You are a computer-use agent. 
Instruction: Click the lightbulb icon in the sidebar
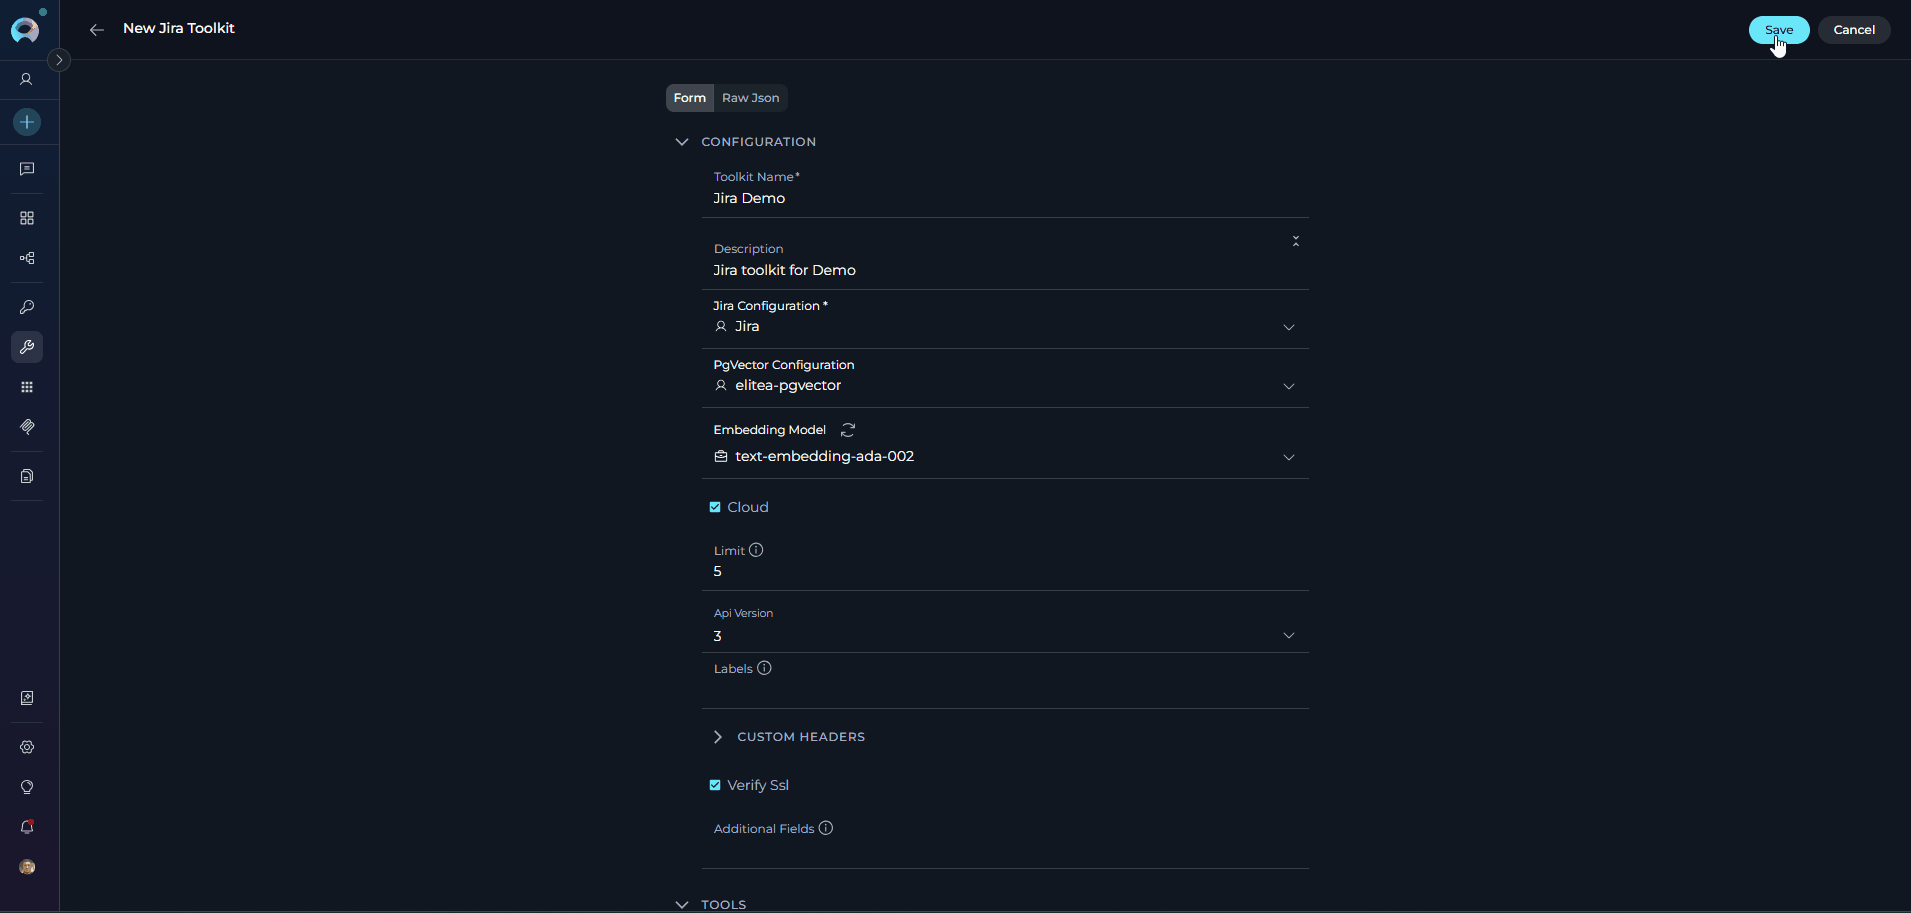pyautogui.click(x=27, y=787)
